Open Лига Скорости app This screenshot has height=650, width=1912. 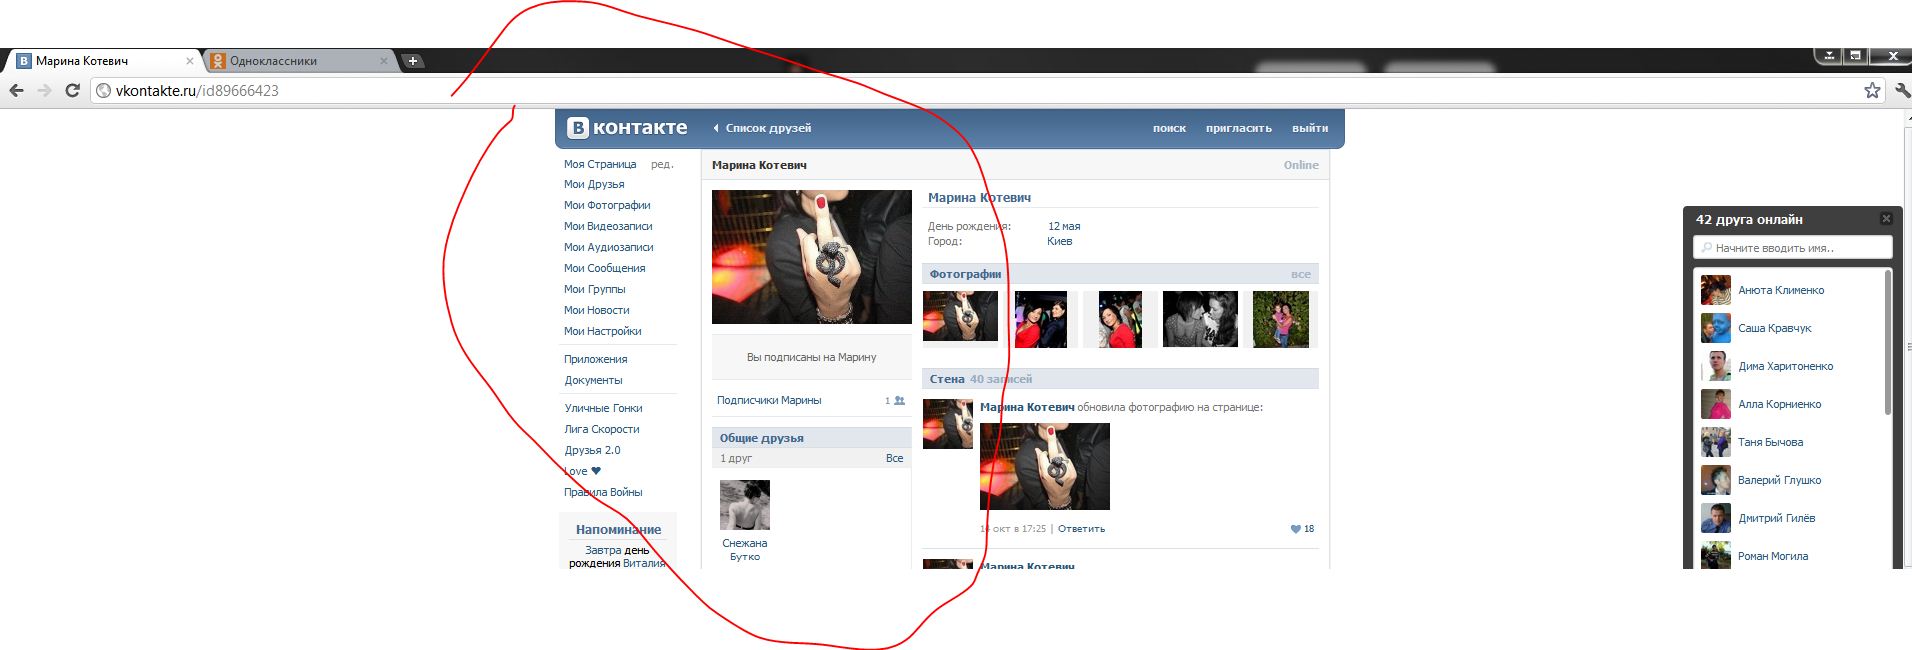tap(602, 429)
